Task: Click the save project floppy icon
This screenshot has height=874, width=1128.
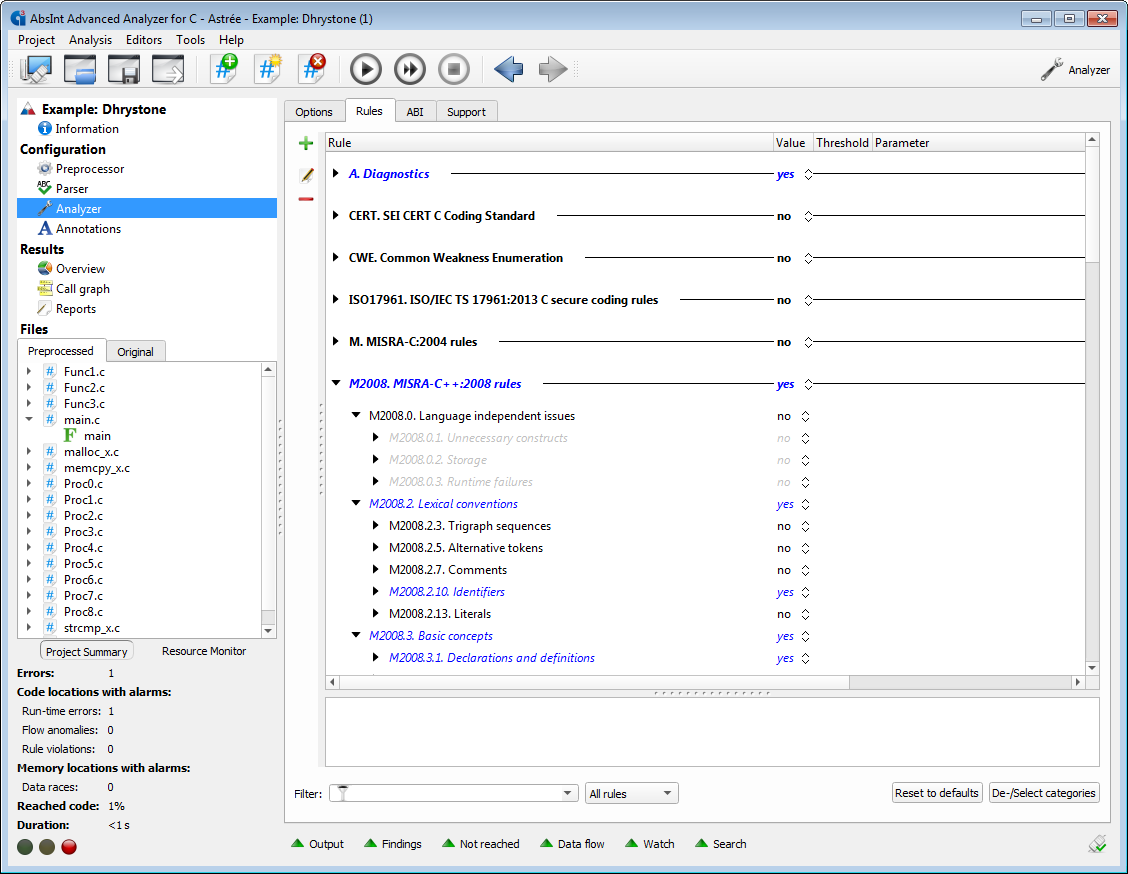Action: coord(124,70)
